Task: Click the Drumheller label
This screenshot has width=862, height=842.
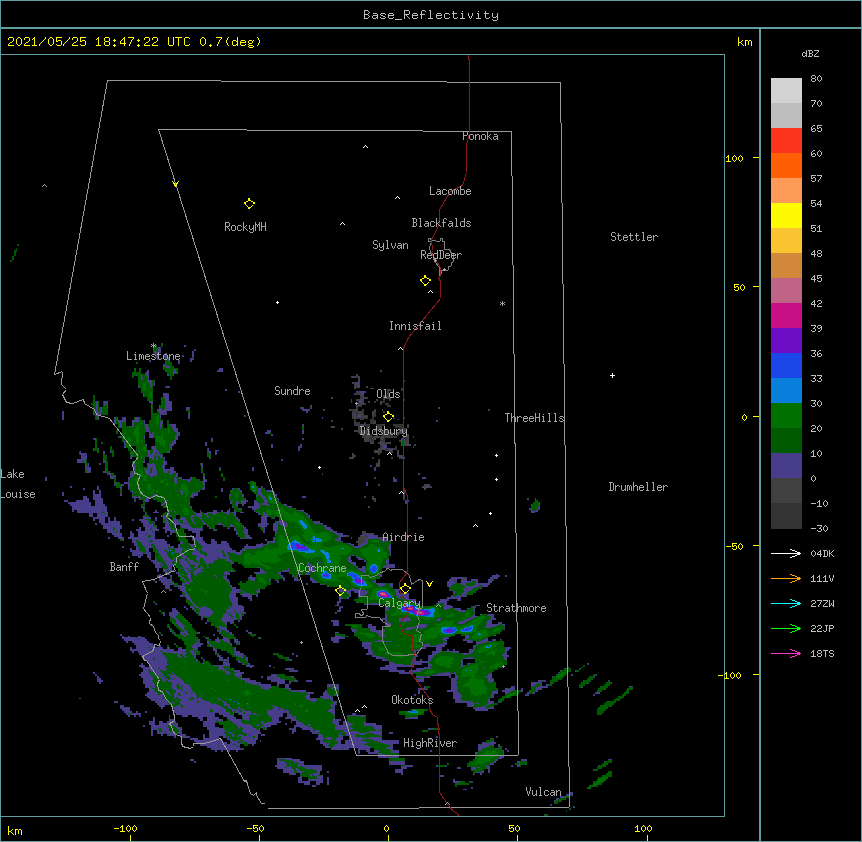Action: (x=638, y=487)
